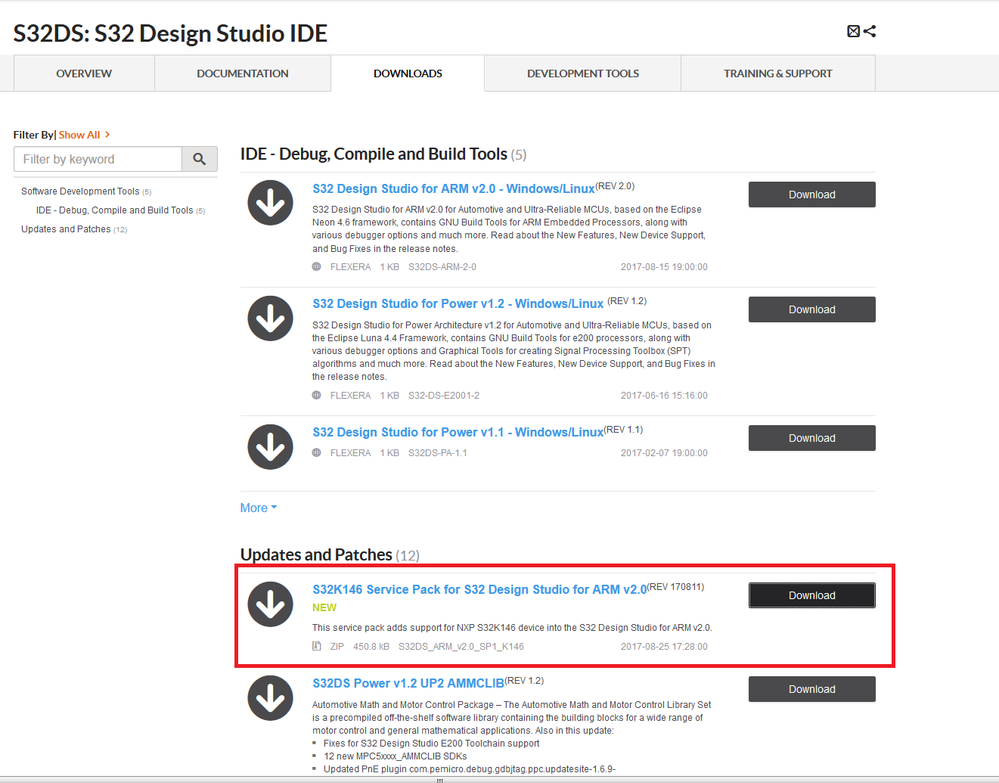
Task: Open the Overview tab
Action: (83, 73)
